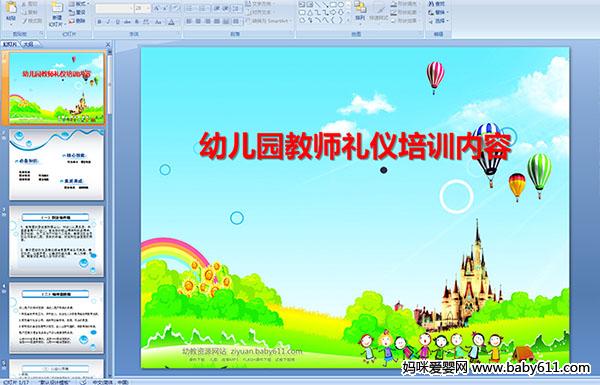600x385 pixels.
Task: Click the red title text on slide
Action: tap(355, 146)
